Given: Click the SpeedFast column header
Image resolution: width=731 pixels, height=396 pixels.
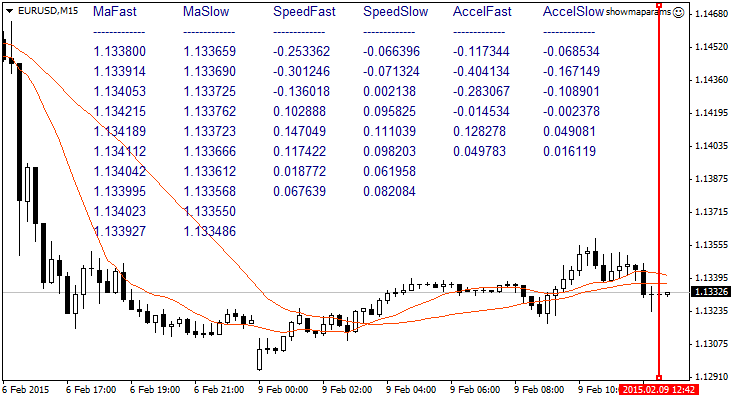Looking at the screenshot, I should click(x=304, y=12).
